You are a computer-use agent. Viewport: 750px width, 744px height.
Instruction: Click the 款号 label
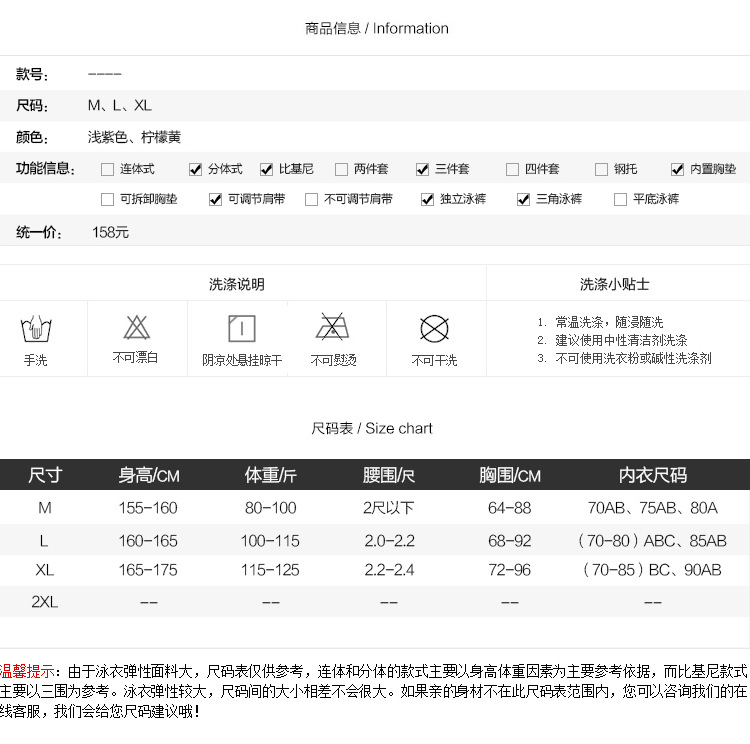tap(32, 74)
